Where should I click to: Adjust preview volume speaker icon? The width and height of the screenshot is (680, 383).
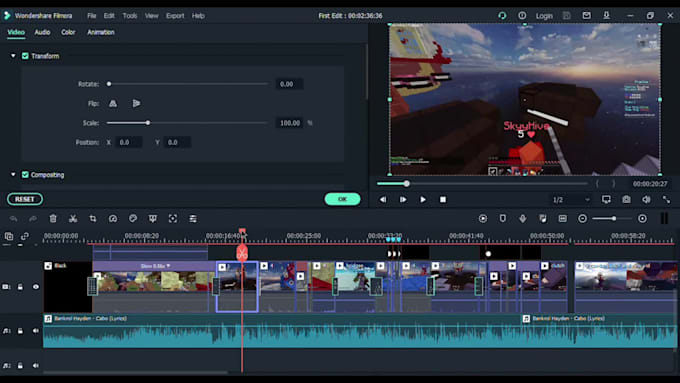coord(646,200)
